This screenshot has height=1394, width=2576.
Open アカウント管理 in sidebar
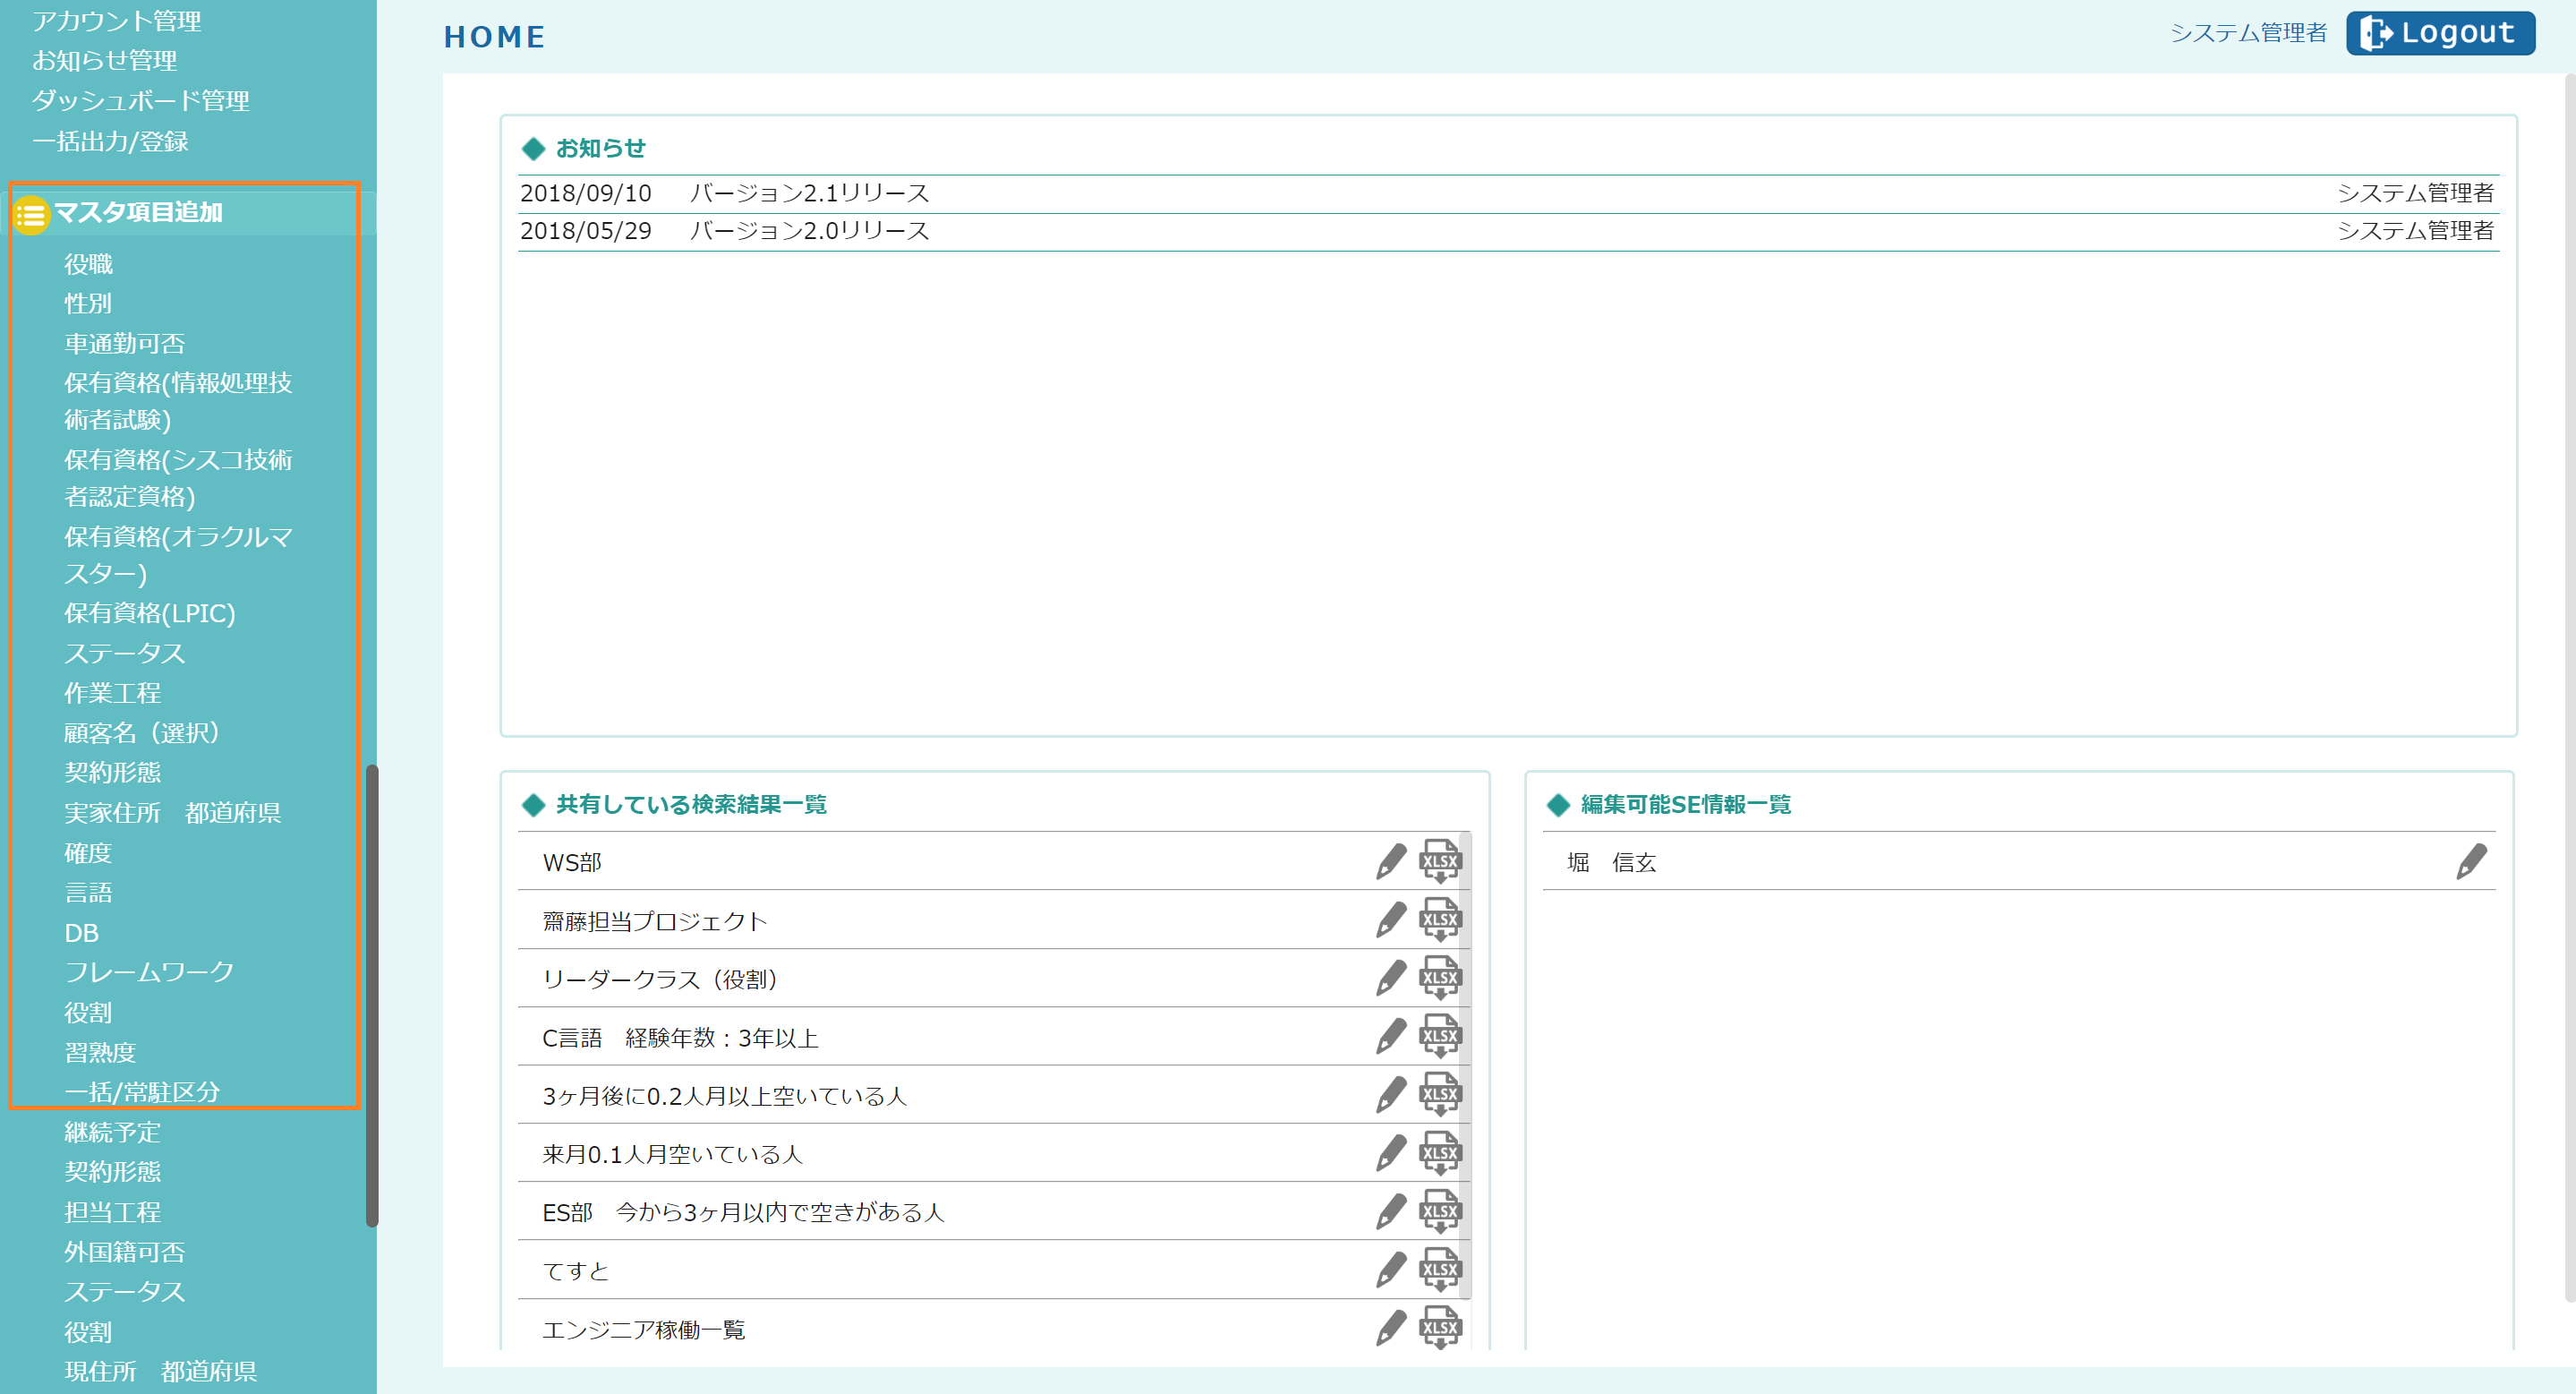116,20
